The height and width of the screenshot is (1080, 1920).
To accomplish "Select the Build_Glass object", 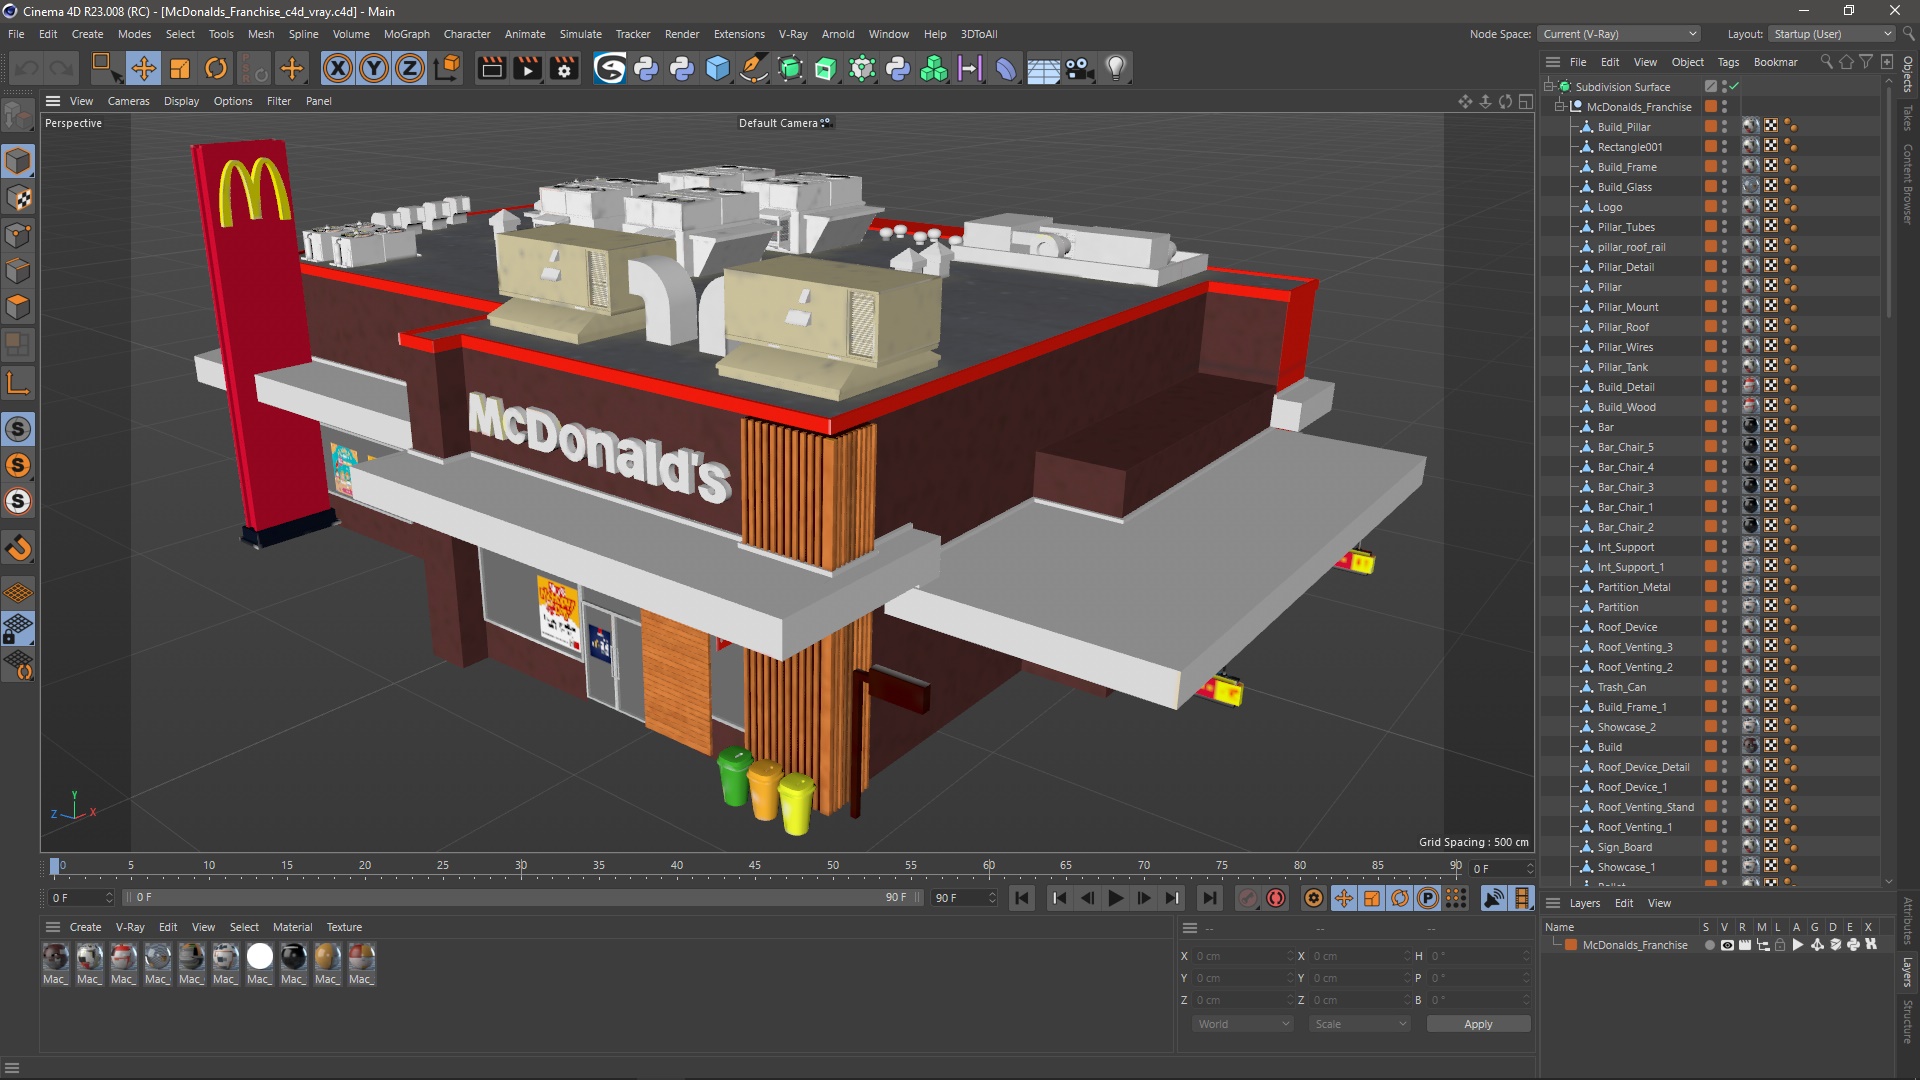I will click(1624, 187).
